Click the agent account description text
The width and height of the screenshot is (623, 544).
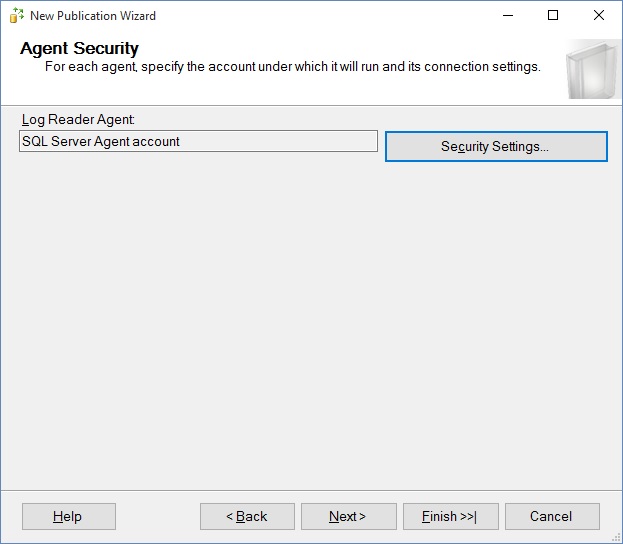[292, 67]
